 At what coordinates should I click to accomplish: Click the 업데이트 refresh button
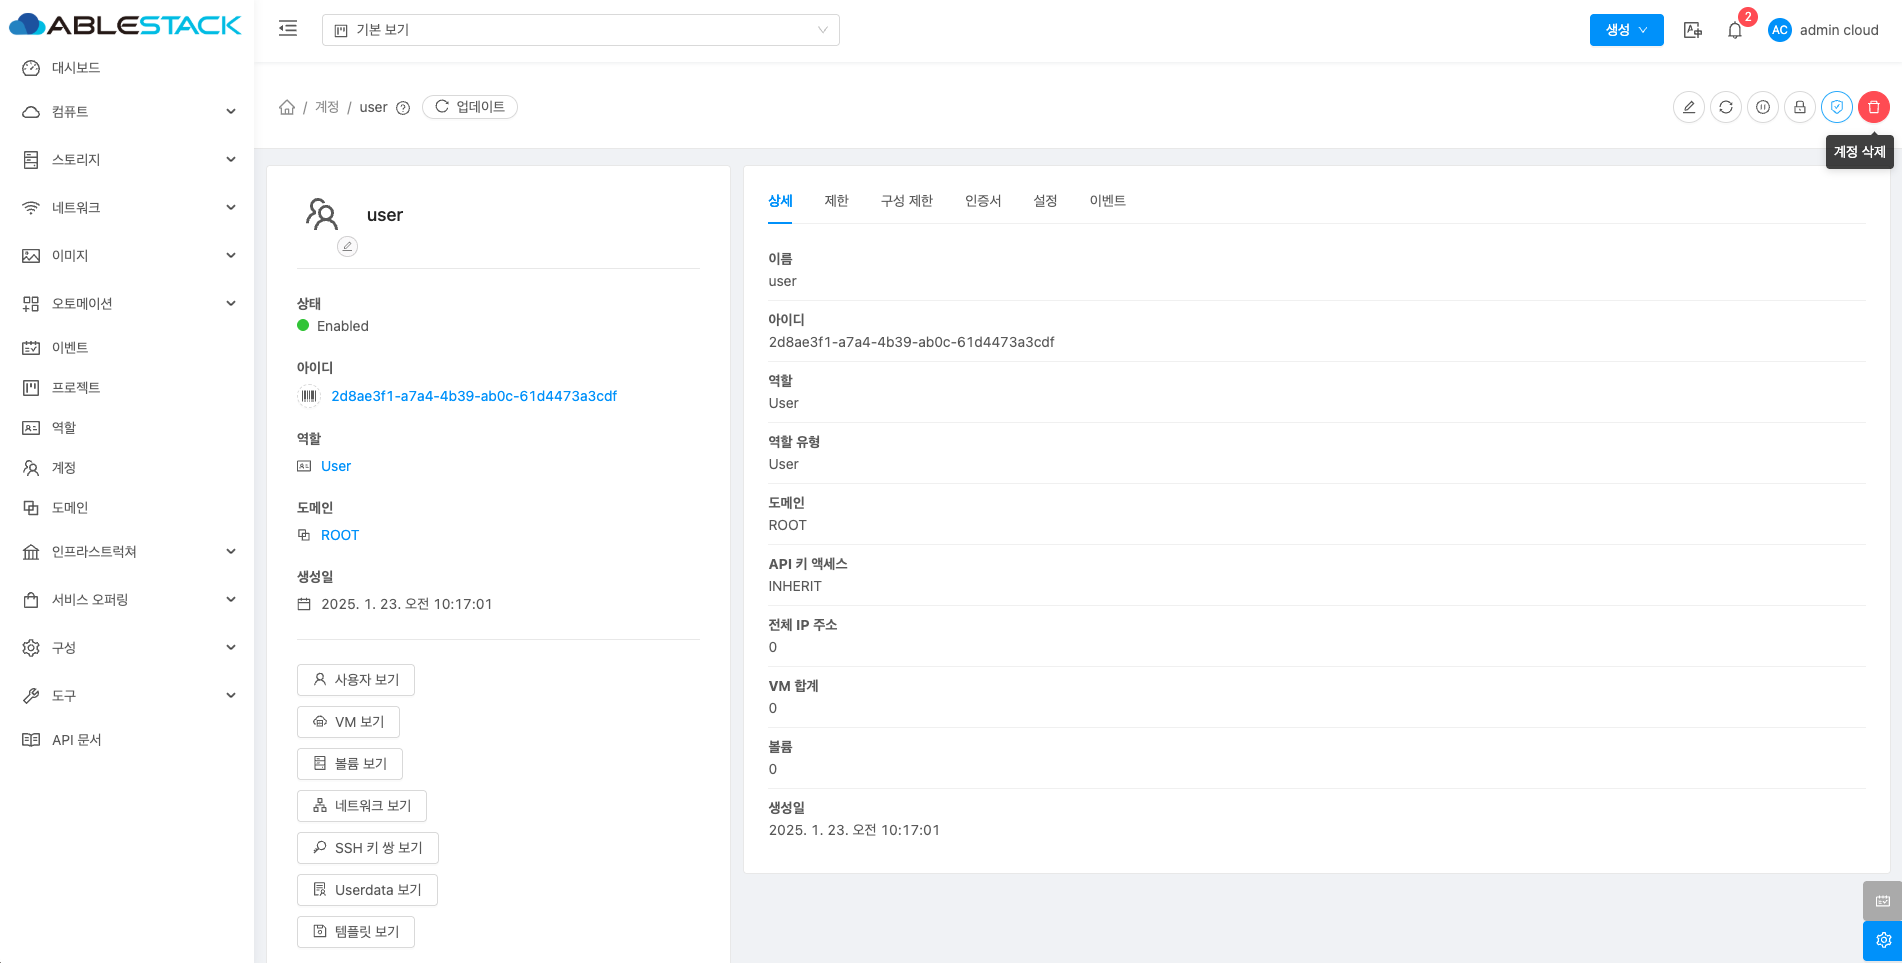click(470, 107)
